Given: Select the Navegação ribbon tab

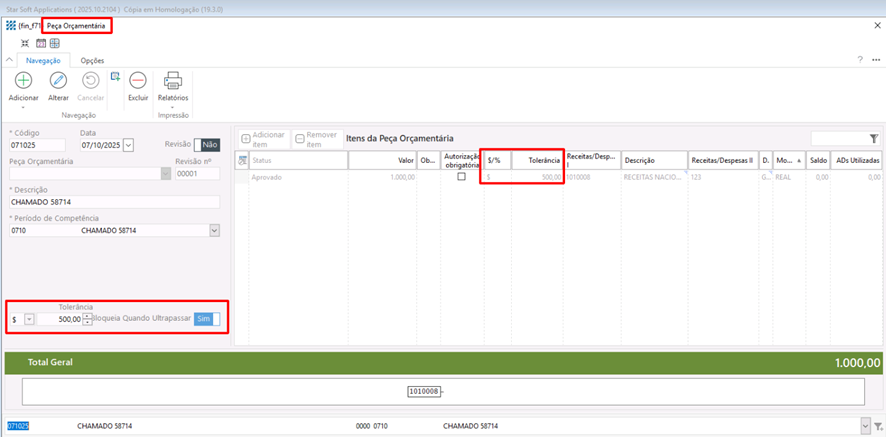Looking at the screenshot, I should point(42,60).
